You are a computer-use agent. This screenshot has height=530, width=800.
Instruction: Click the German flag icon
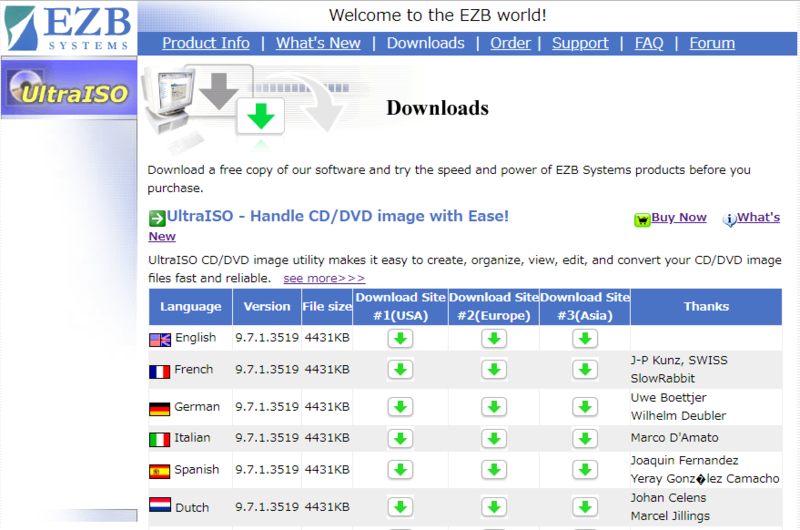[x=160, y=409]
